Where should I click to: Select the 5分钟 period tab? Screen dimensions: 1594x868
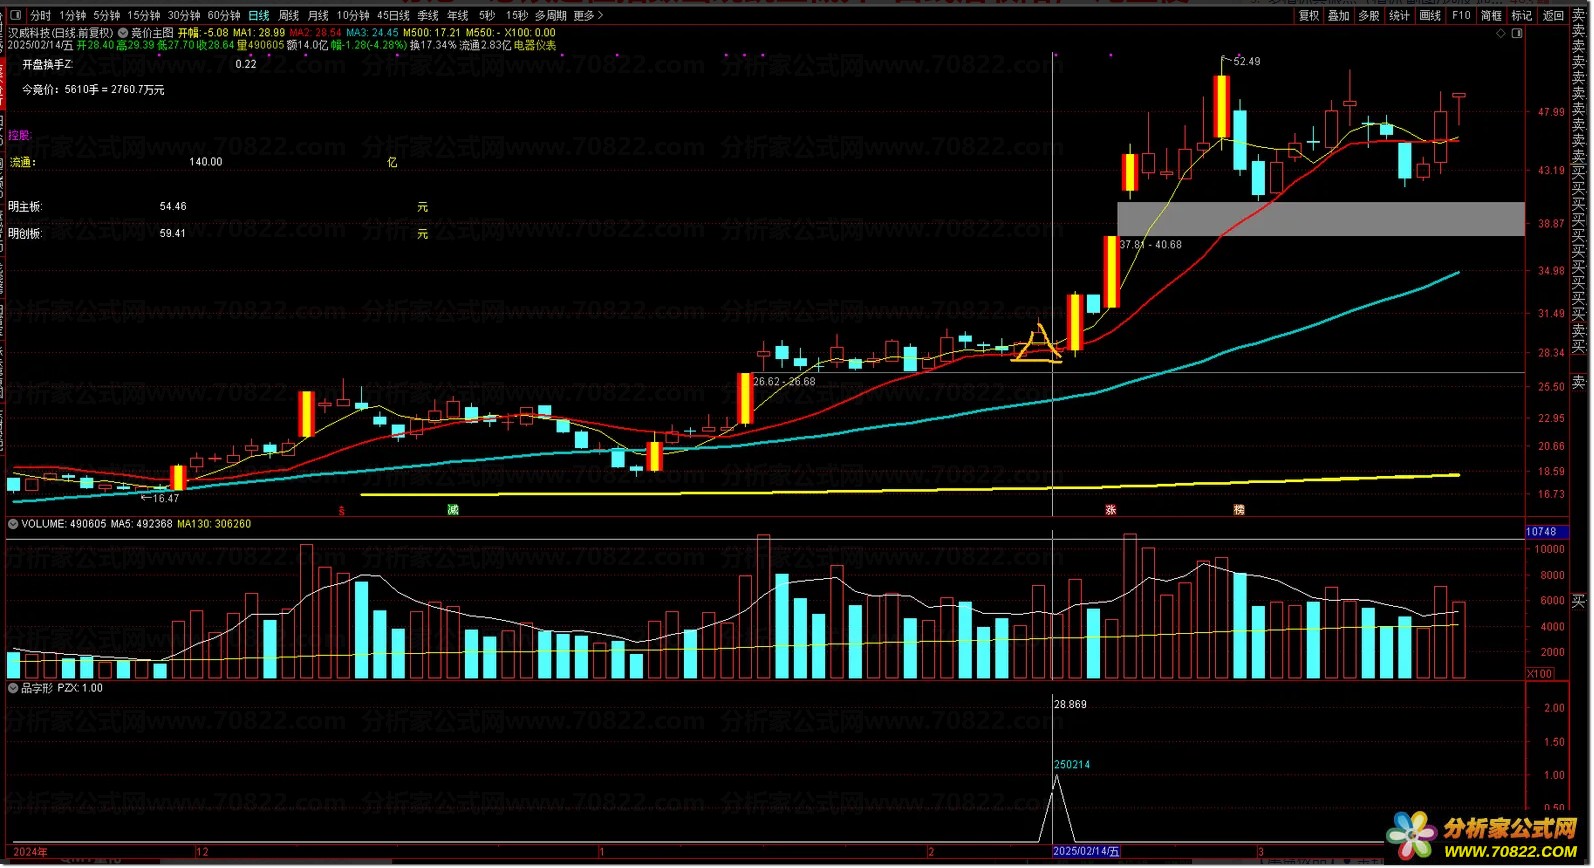pyautogui.click(x=106, y=15)
